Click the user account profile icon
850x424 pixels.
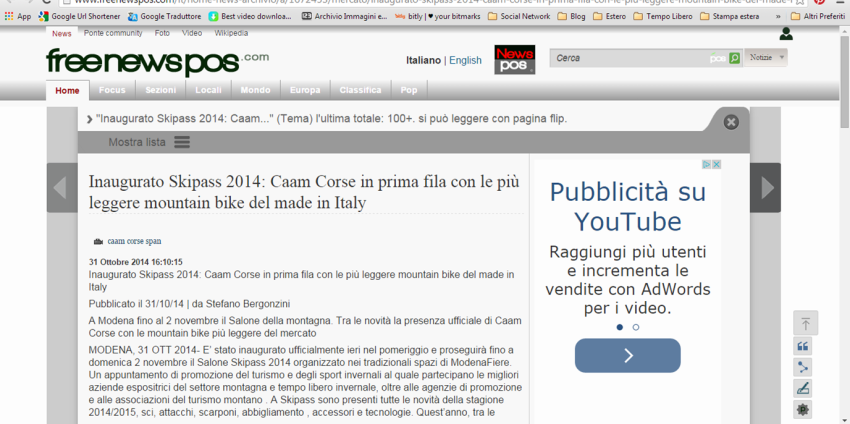[786, 34]
